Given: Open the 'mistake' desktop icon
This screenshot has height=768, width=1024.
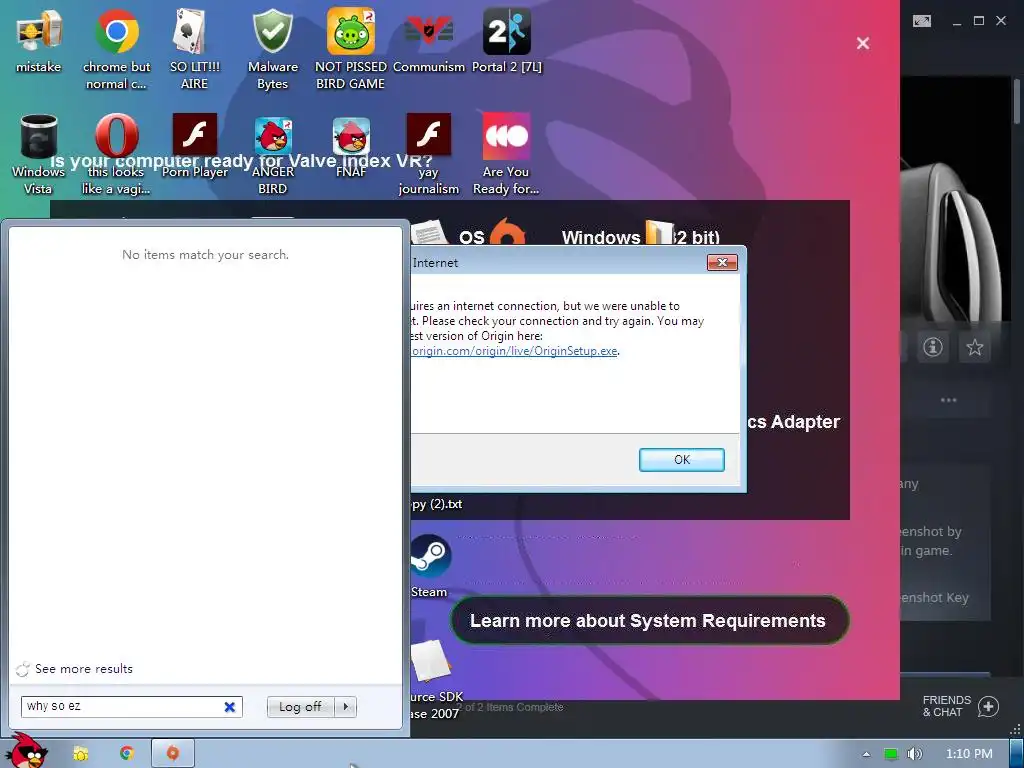Looking at the screenshot, I should (x=38, y=40).
